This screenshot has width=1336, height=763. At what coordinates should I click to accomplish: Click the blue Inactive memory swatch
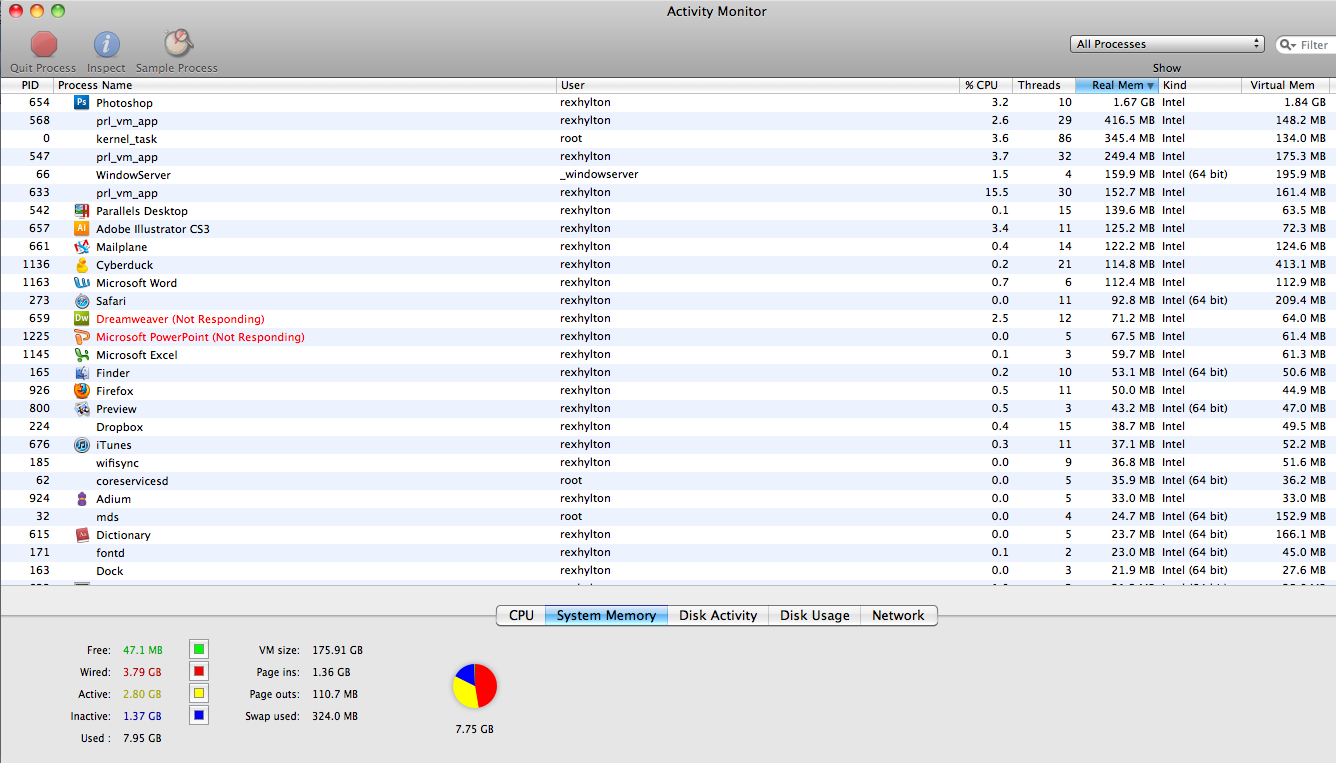point(199,716)
